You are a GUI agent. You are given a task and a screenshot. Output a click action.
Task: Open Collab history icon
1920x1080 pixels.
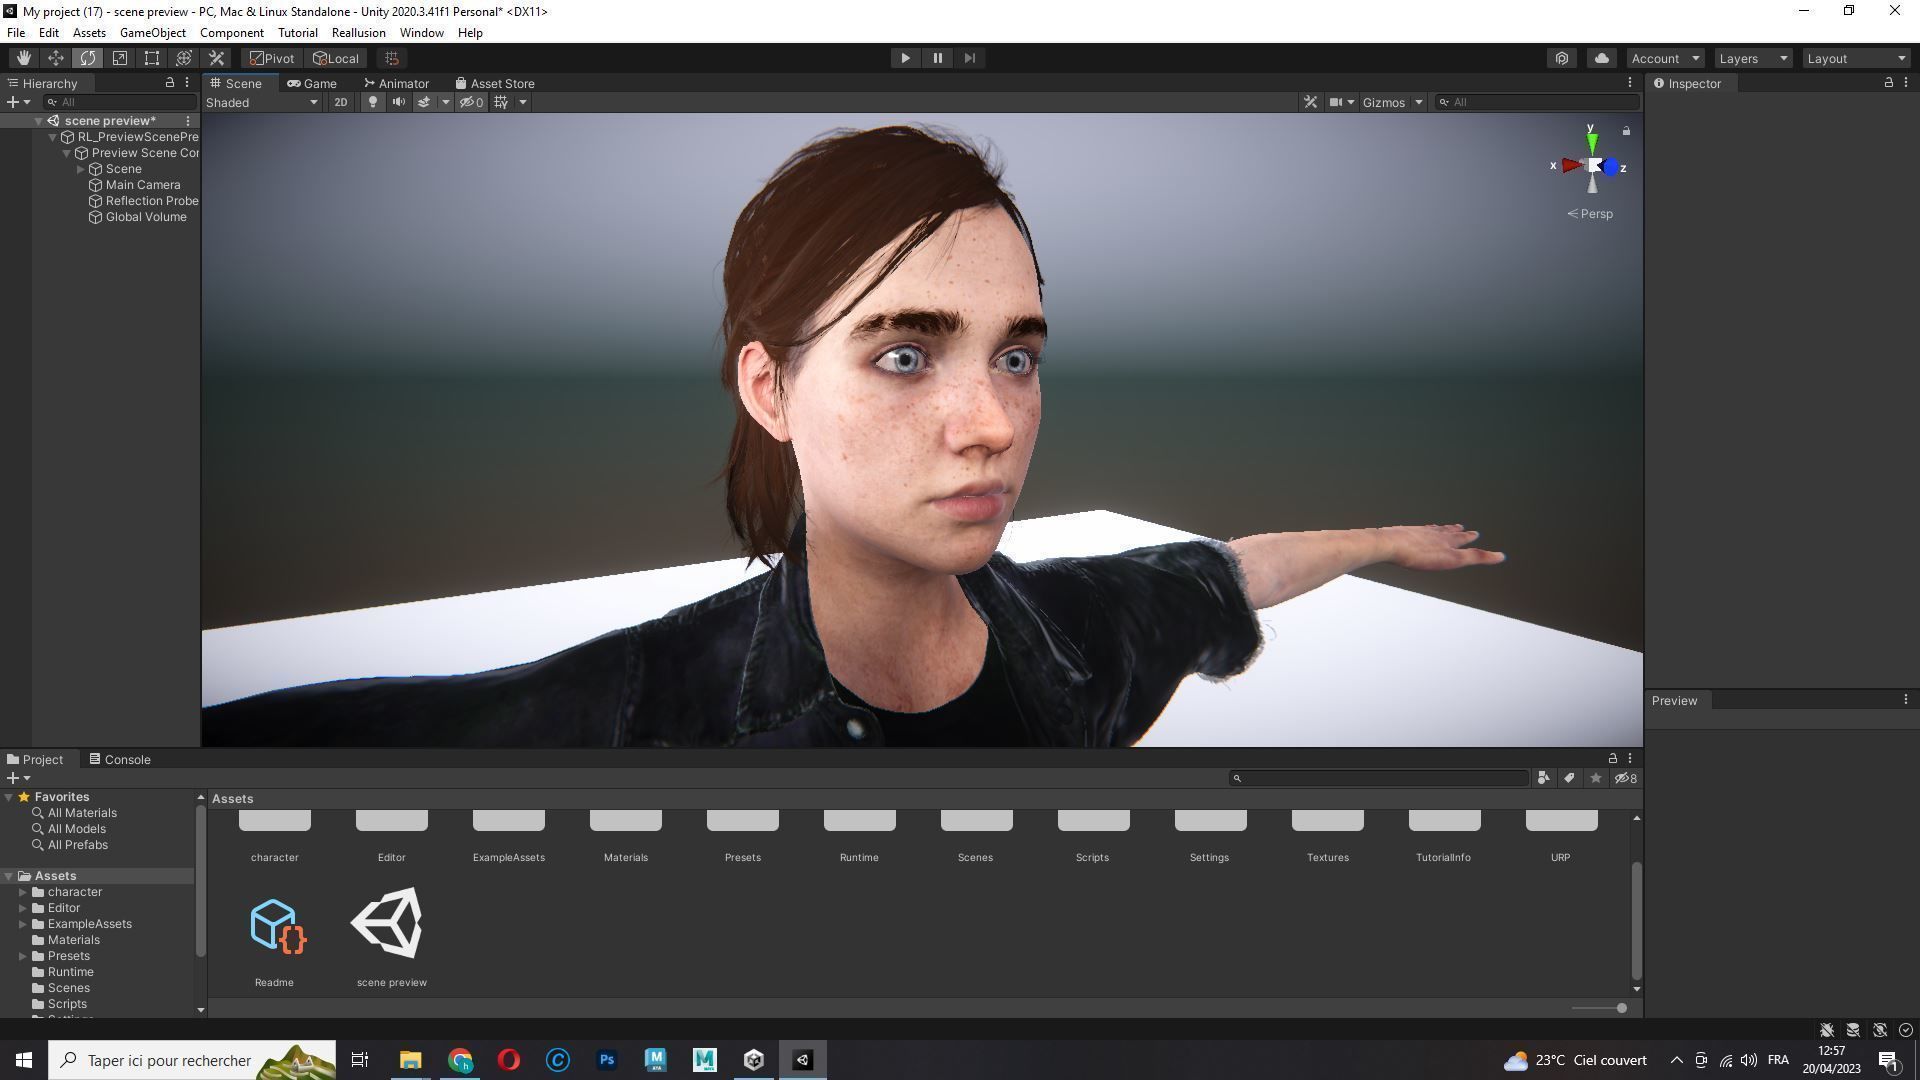[x=1562, y=58]
